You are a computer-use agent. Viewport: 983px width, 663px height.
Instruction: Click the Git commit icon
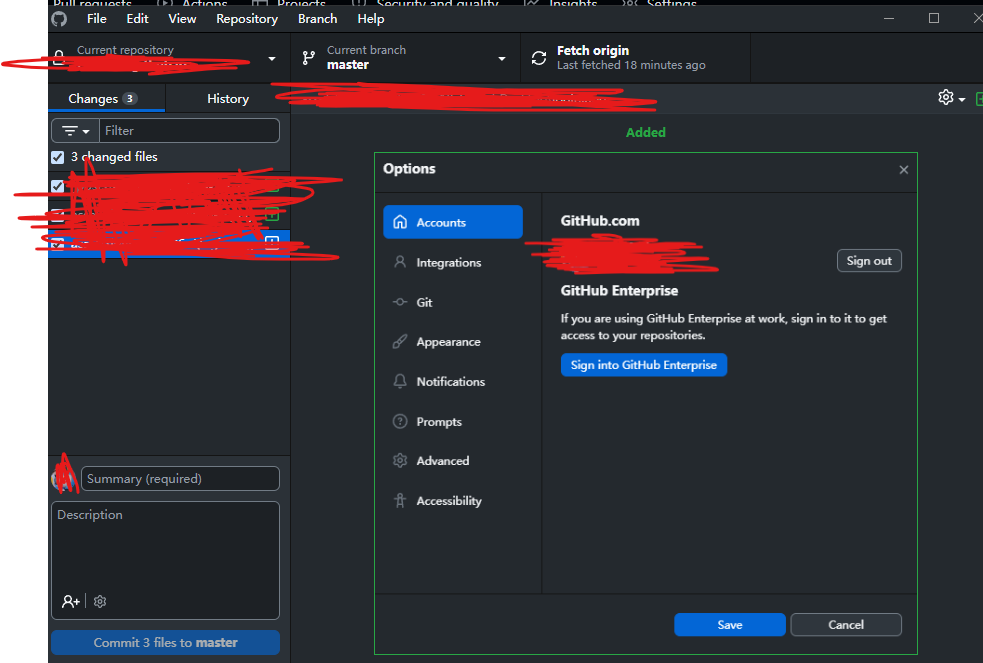point(400,301)
